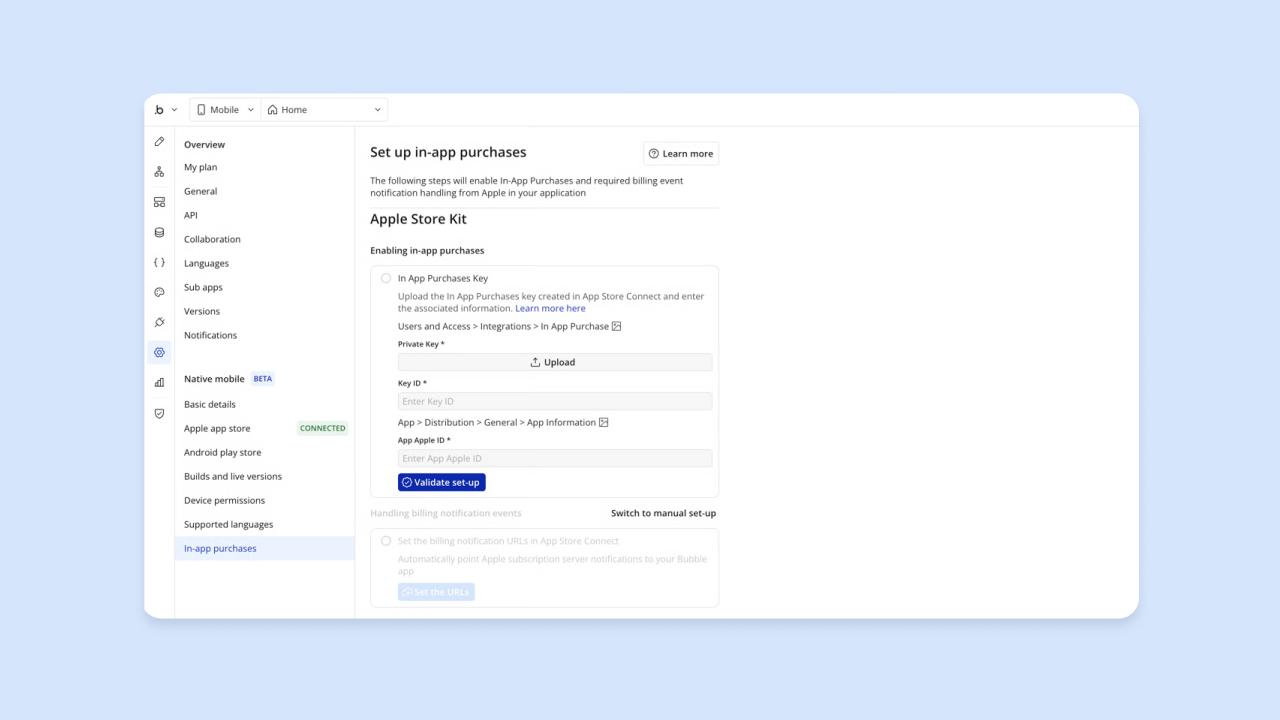Viewport: 1280px width, 720px height.
Task: Click the Native mobile heading
Action: pos(214,379)
